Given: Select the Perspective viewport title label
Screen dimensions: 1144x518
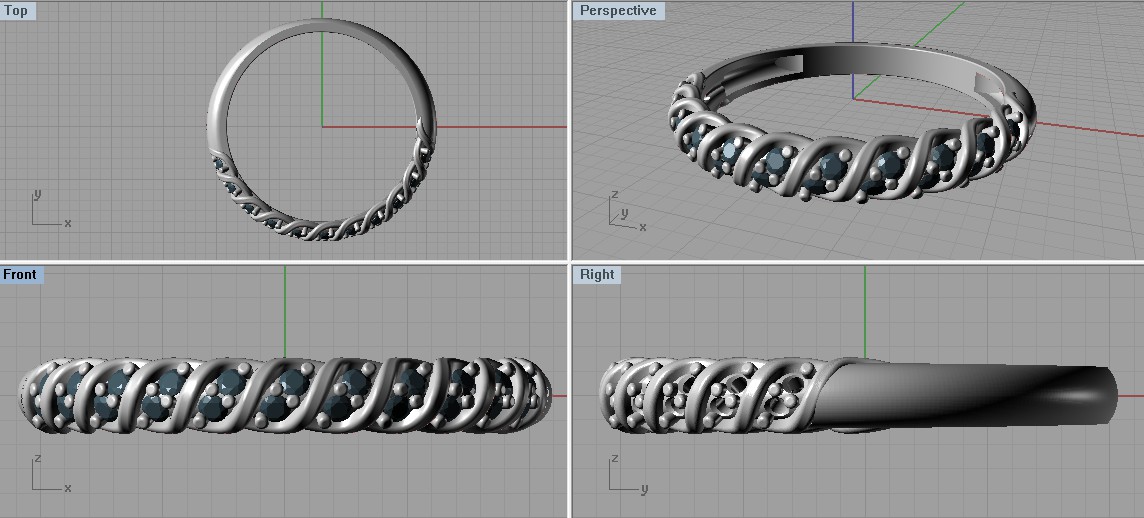Looking at the screenshot, I should pyautogui.click(x=619, y=10).
